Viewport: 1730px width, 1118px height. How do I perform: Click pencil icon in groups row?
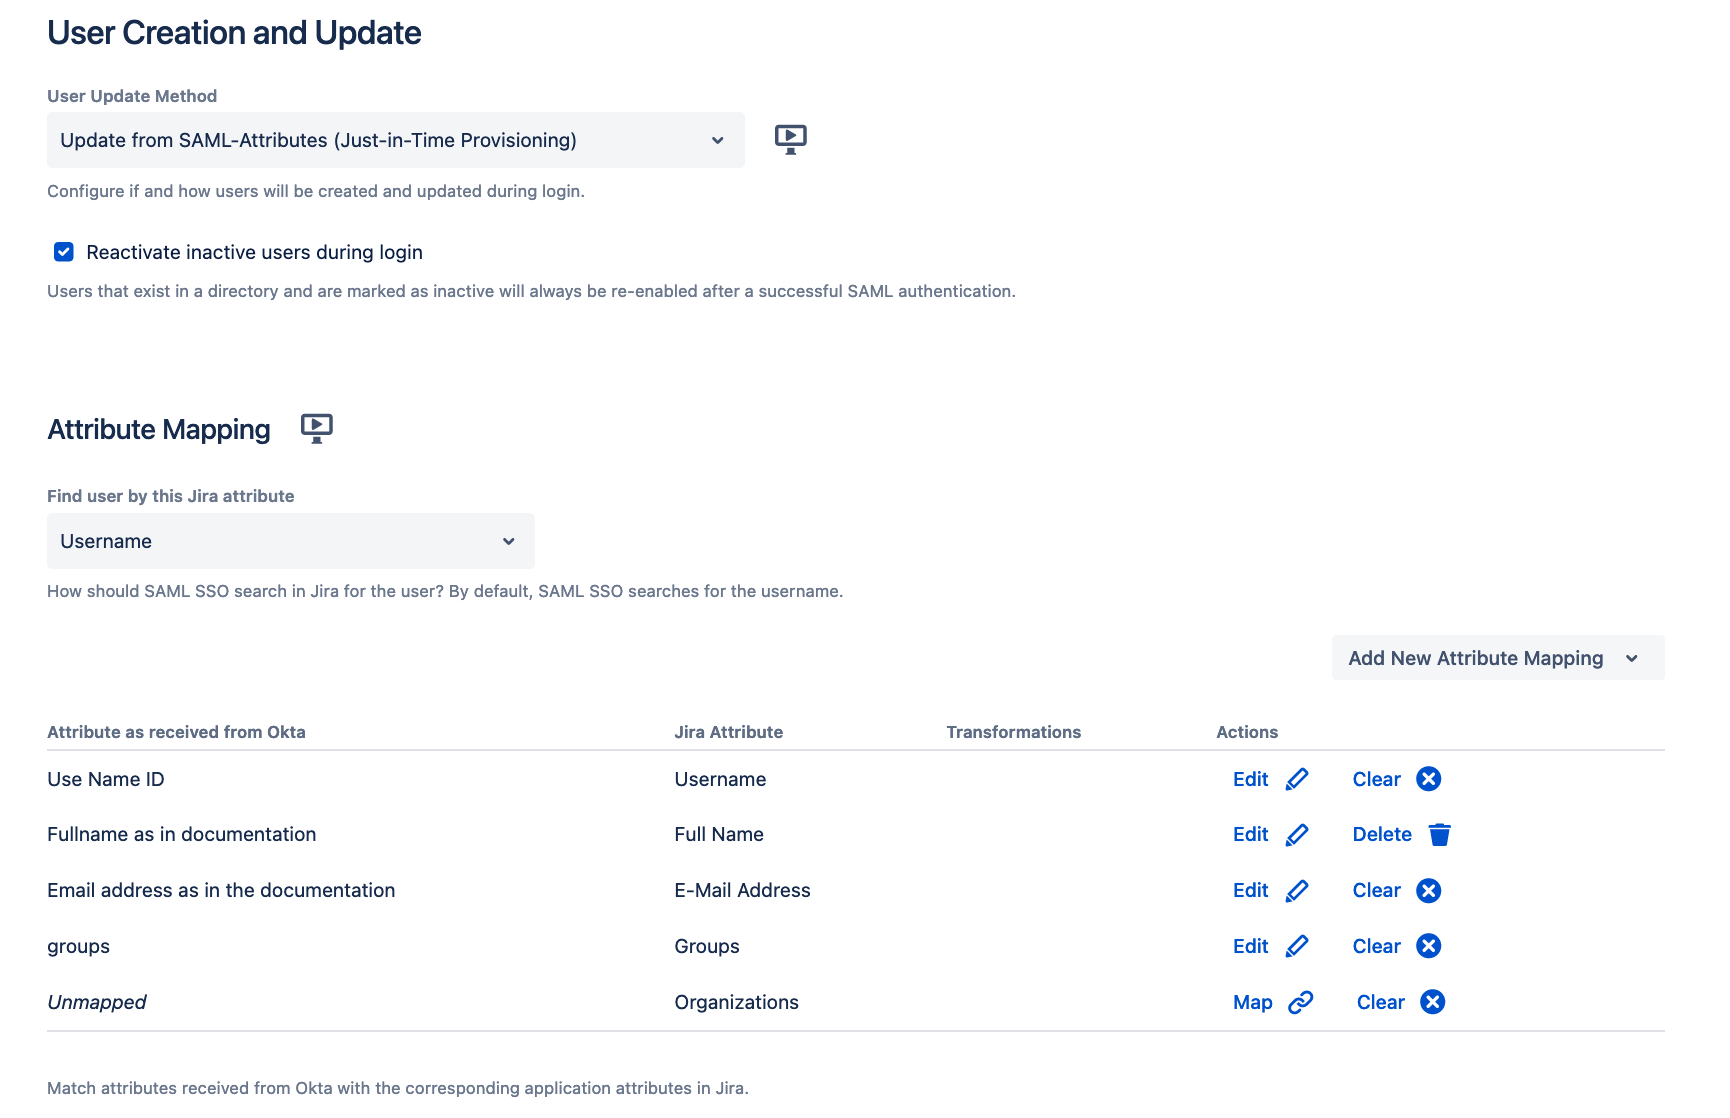pos(1297,946)
